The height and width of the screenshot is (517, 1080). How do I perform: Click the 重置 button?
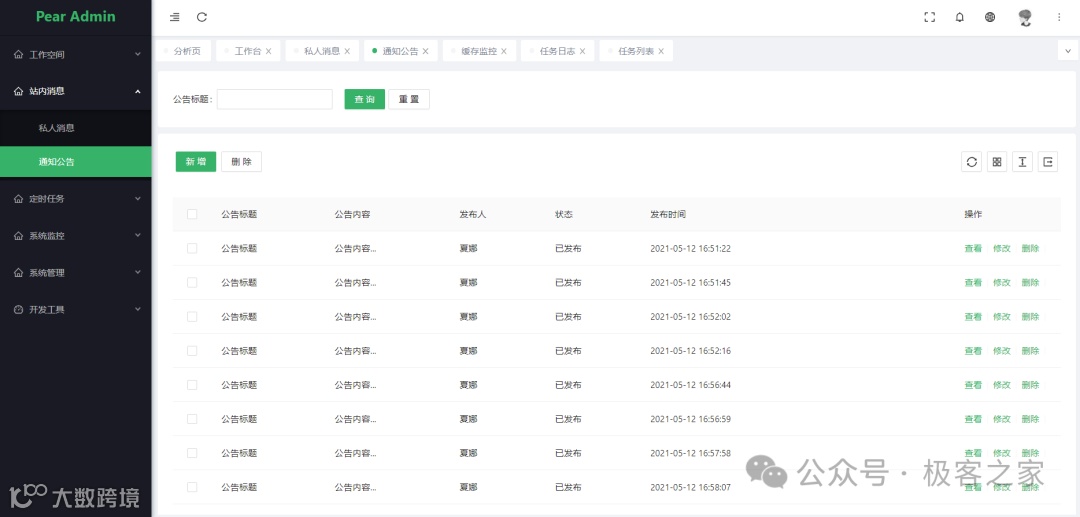[409, 99]
